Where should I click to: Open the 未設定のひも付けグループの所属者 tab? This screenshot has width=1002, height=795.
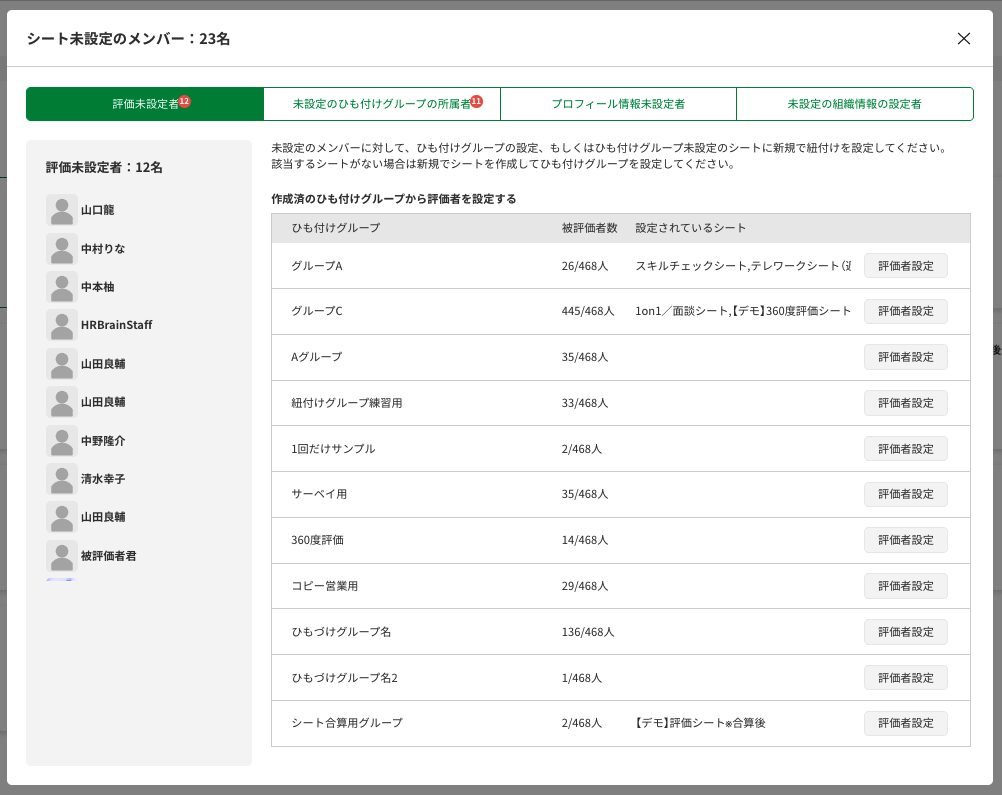coord(381,103)
